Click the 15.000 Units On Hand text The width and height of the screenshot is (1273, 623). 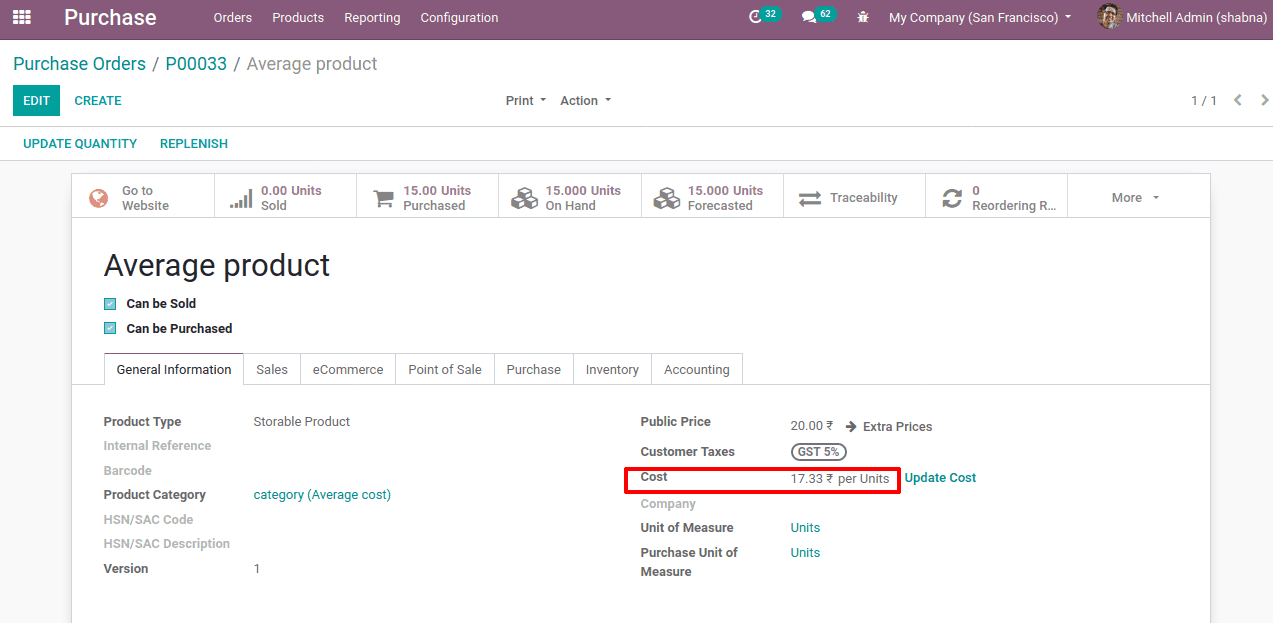tap(583, 198)
